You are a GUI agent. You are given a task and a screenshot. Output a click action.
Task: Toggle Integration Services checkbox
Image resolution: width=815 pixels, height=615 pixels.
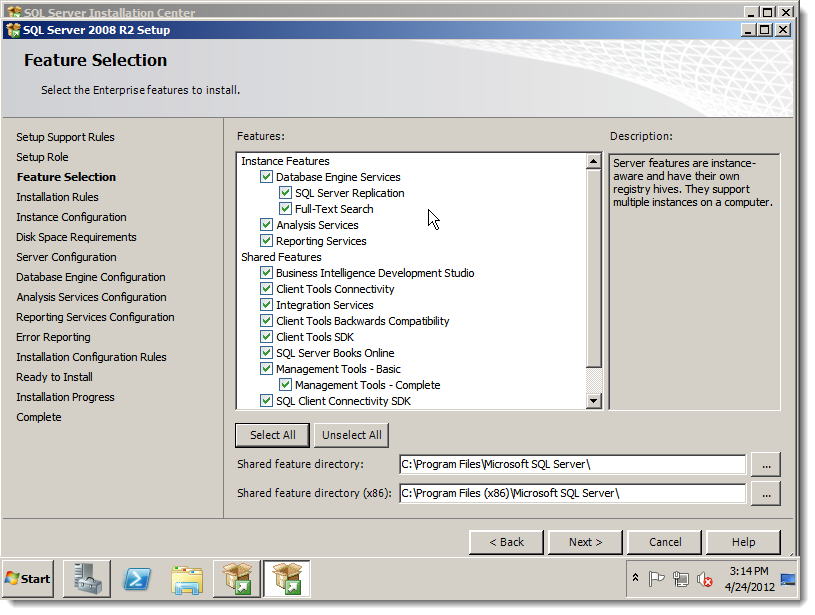[266, 305]
